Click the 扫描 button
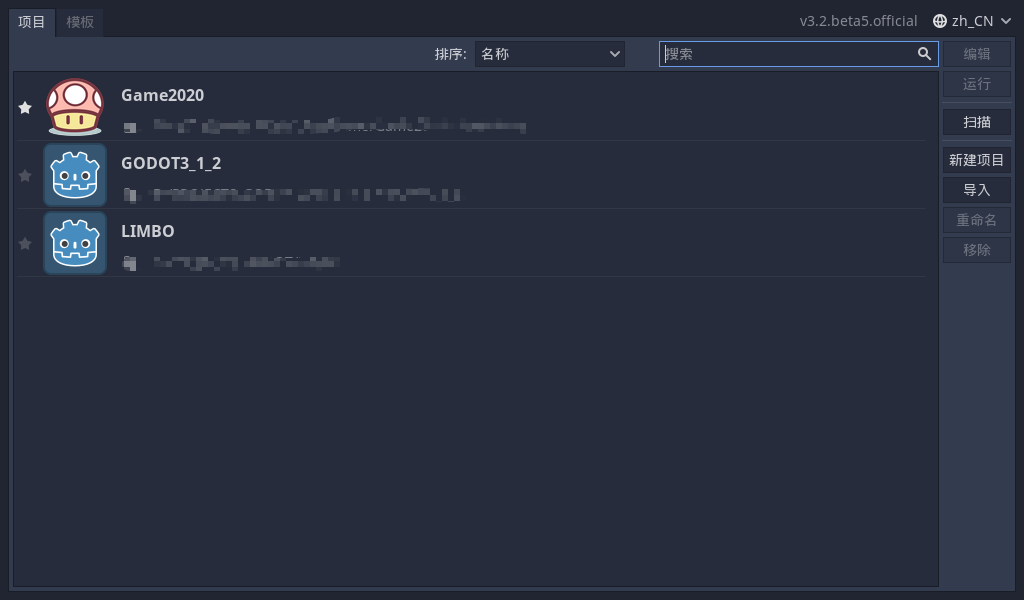 click(x=976, y=122)
